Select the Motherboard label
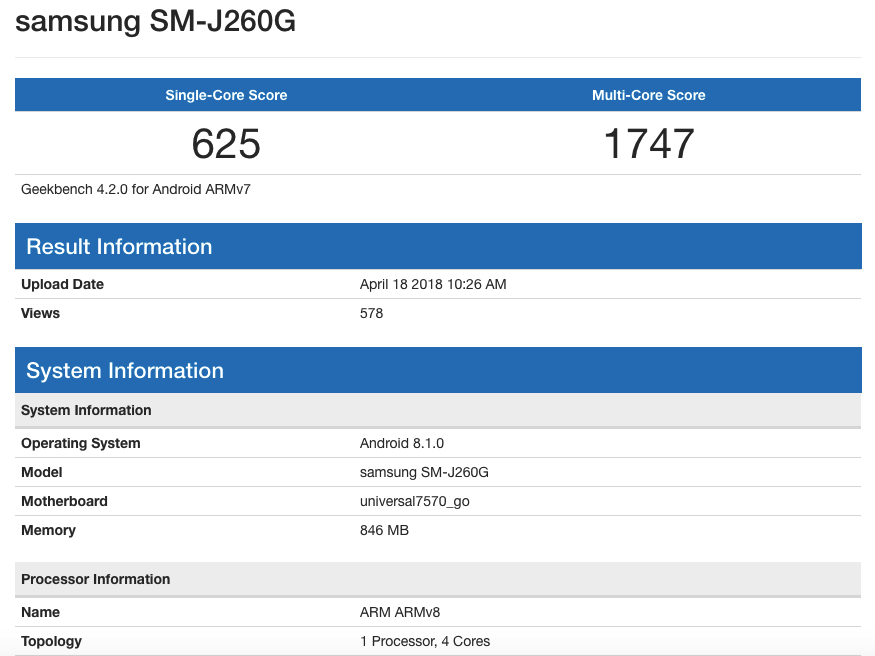Viewport: 875px width, 656px height. pyautogui.click(x=64, y=501)
